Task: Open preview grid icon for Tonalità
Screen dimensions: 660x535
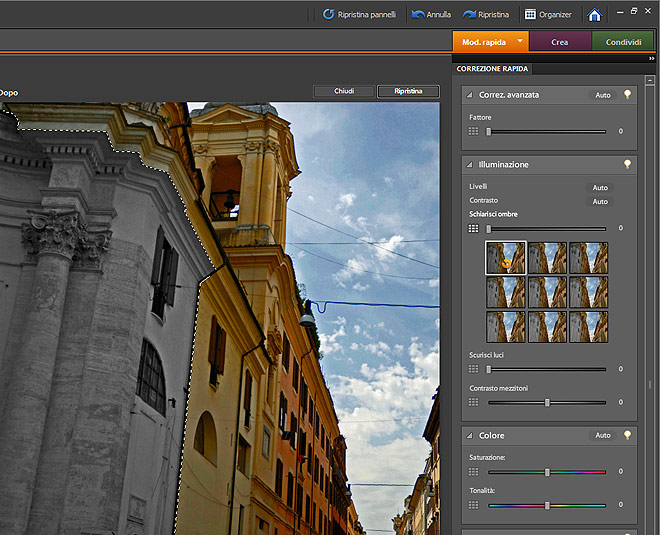Action: click(474, 505)
